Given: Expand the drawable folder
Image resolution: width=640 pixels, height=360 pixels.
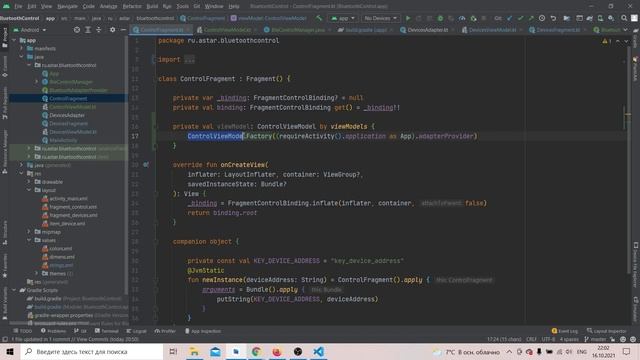Looking at the screenshot, I should (x=29, y=182).
